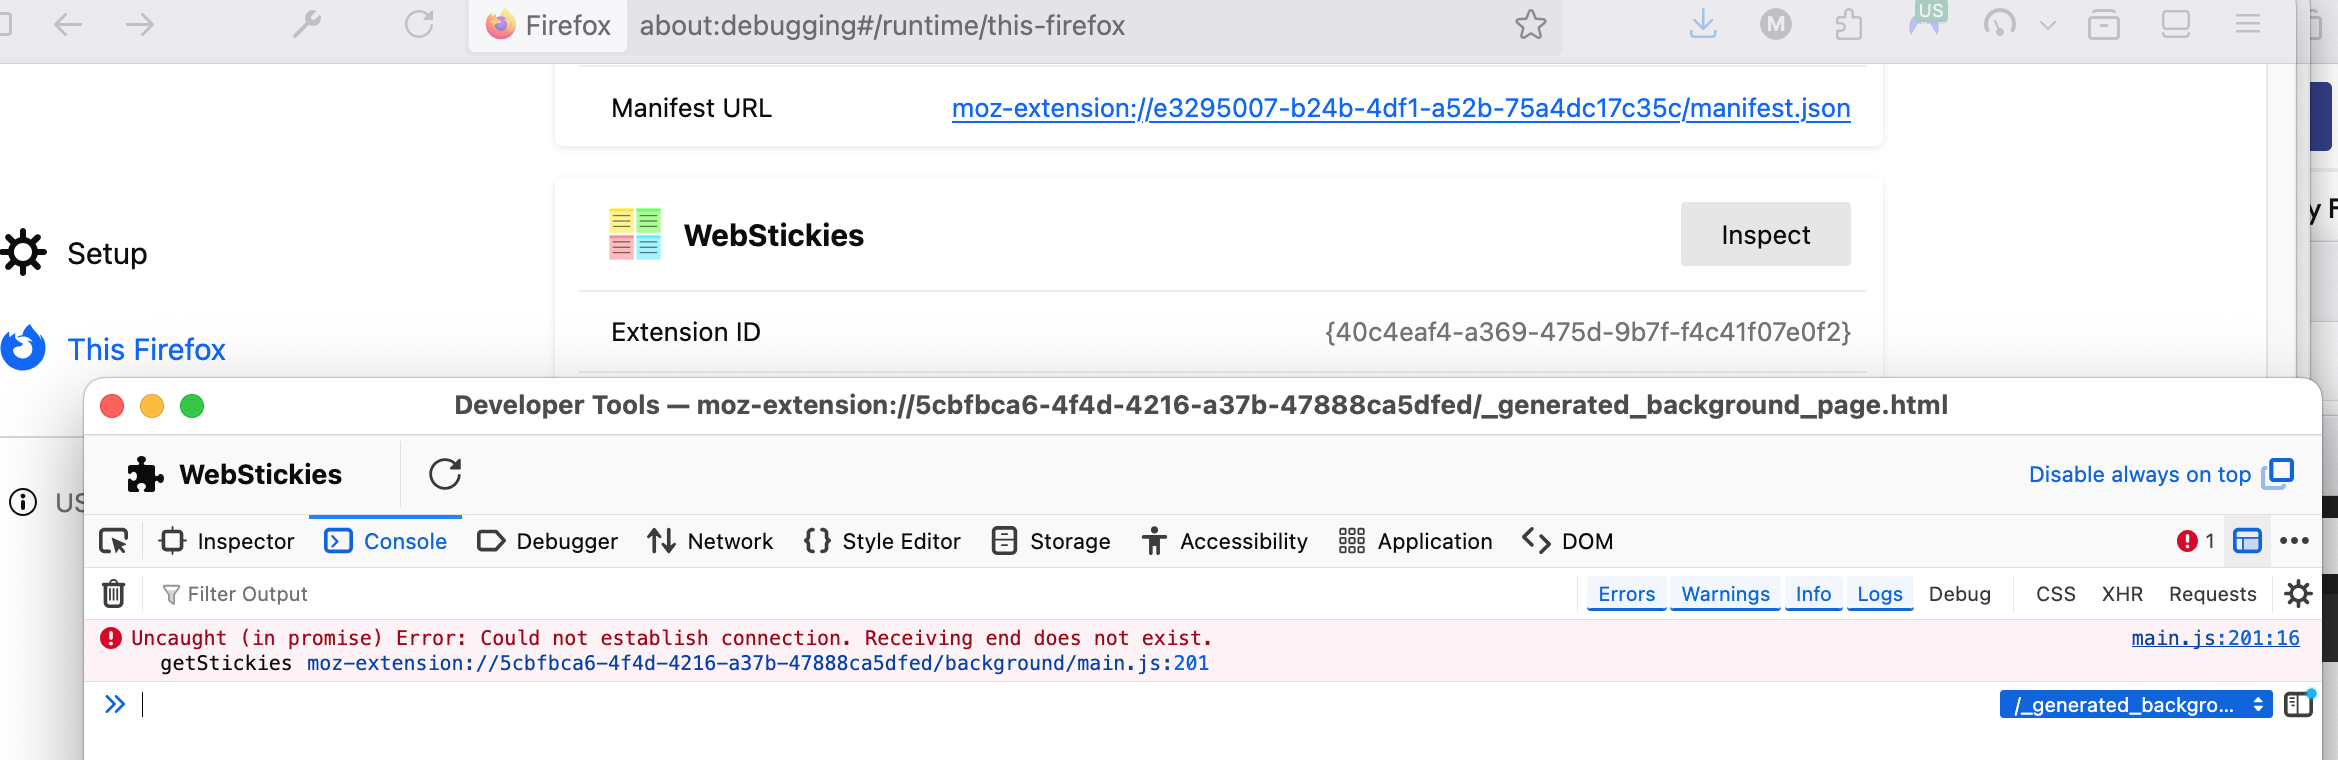Open the Firefox hamburger menu
Viewport: 2338px width, 760px height.
point(2248,25)
